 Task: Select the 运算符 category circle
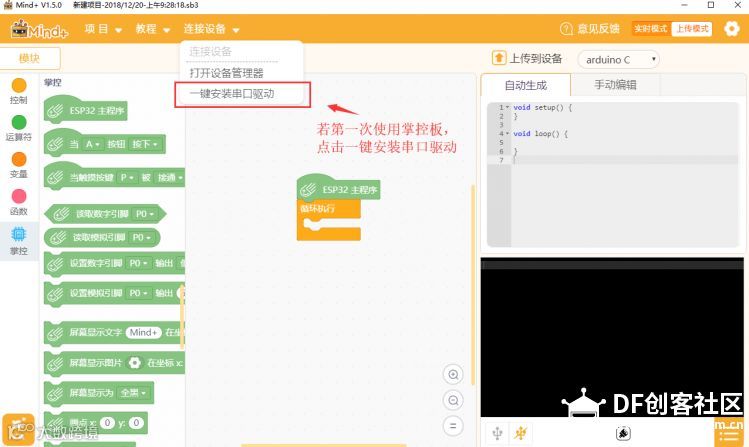(x=19, y=122)
